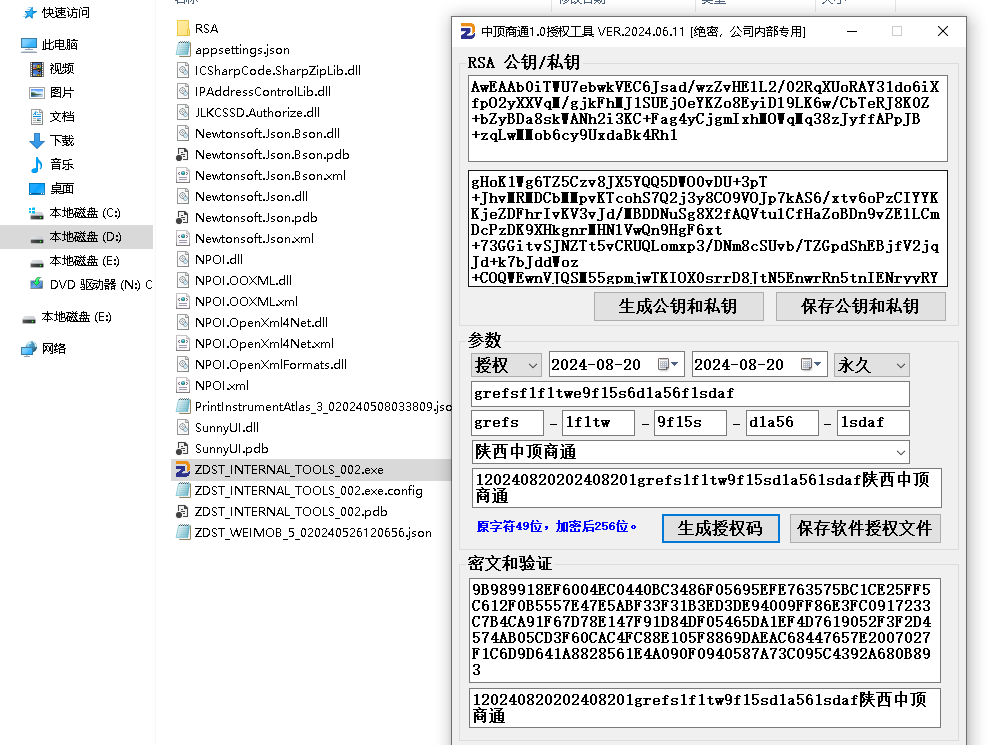Open the RSA folder
The height and width of the screenshot is (745, 992).
pos(206,29)
